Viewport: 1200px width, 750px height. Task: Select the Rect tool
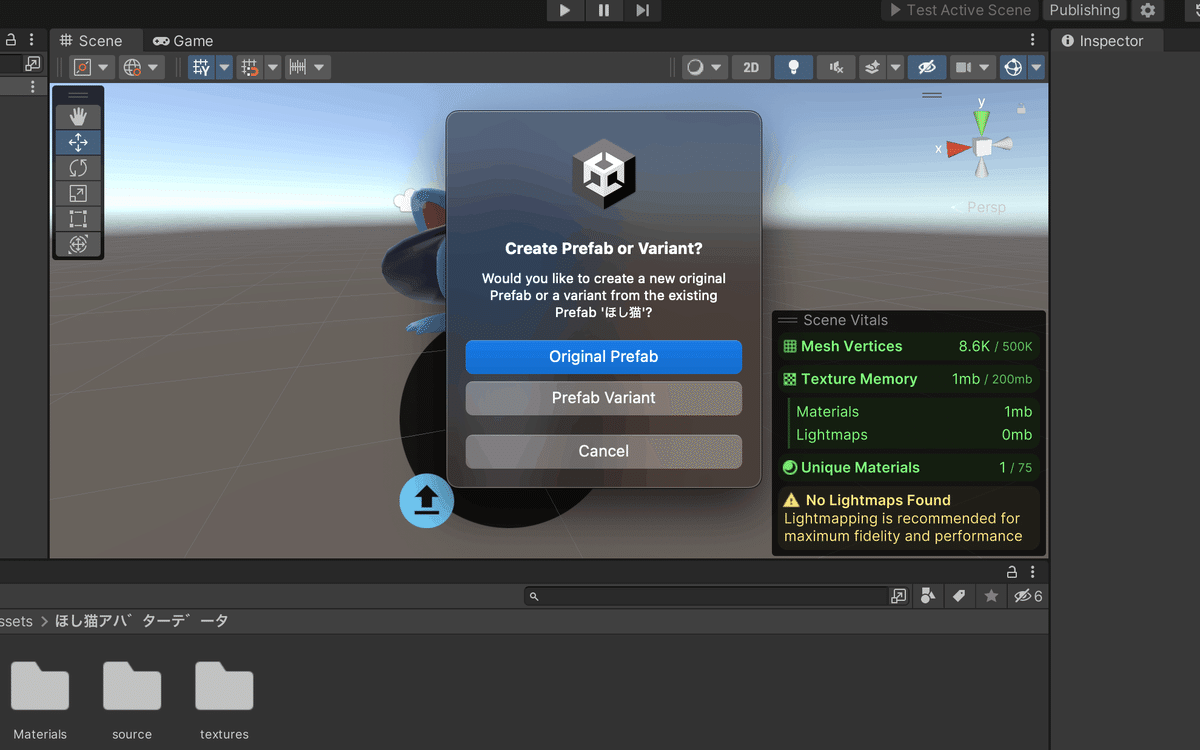pyautogui.click(x=78, y=219)
